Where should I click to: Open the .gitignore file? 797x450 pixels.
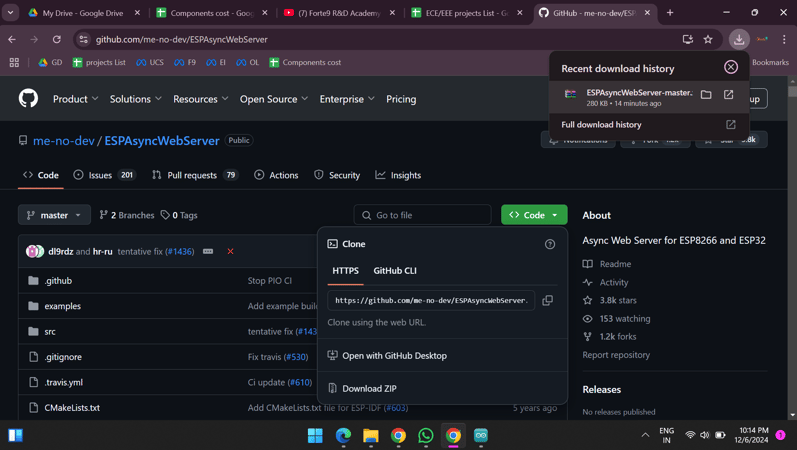(63, 357)
